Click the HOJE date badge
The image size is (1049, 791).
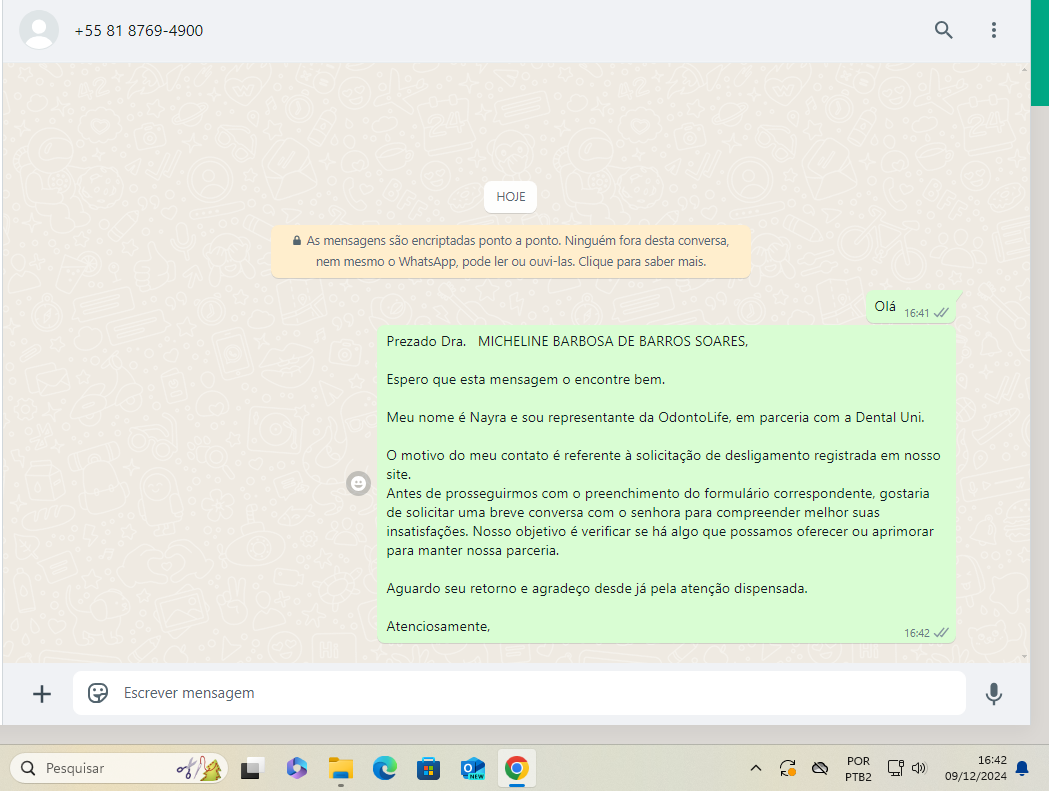coord(510,197)
